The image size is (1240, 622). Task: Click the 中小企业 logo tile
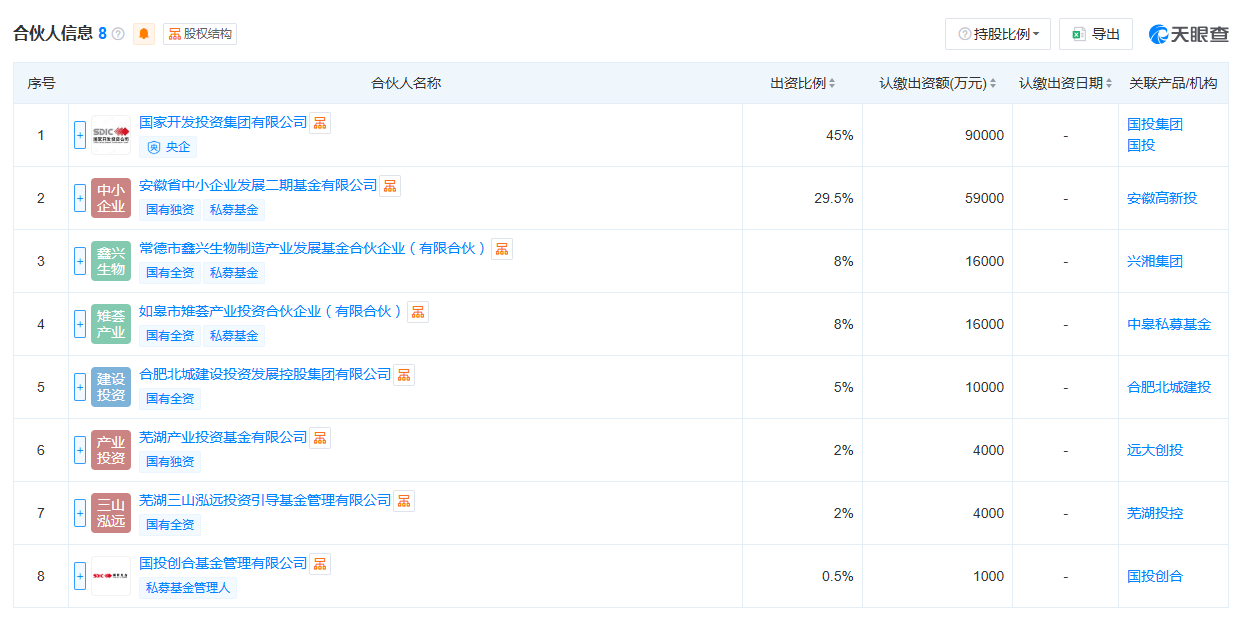click(111, 198)
